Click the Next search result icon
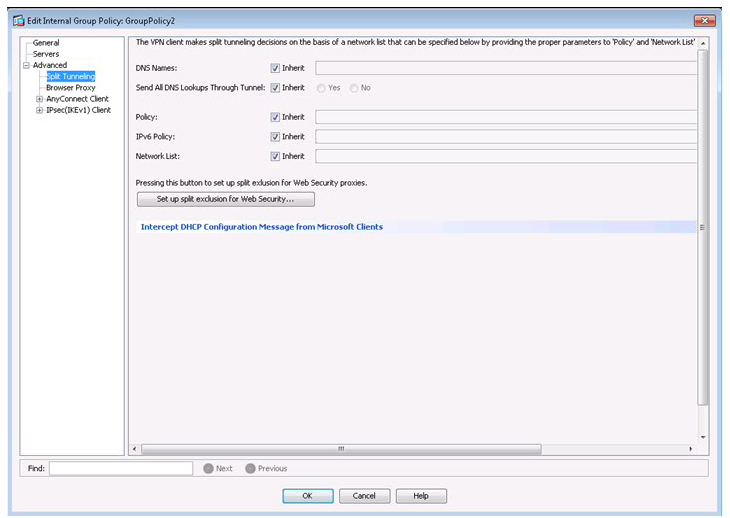Screen dimensions: 730x518 pos(208,468)
